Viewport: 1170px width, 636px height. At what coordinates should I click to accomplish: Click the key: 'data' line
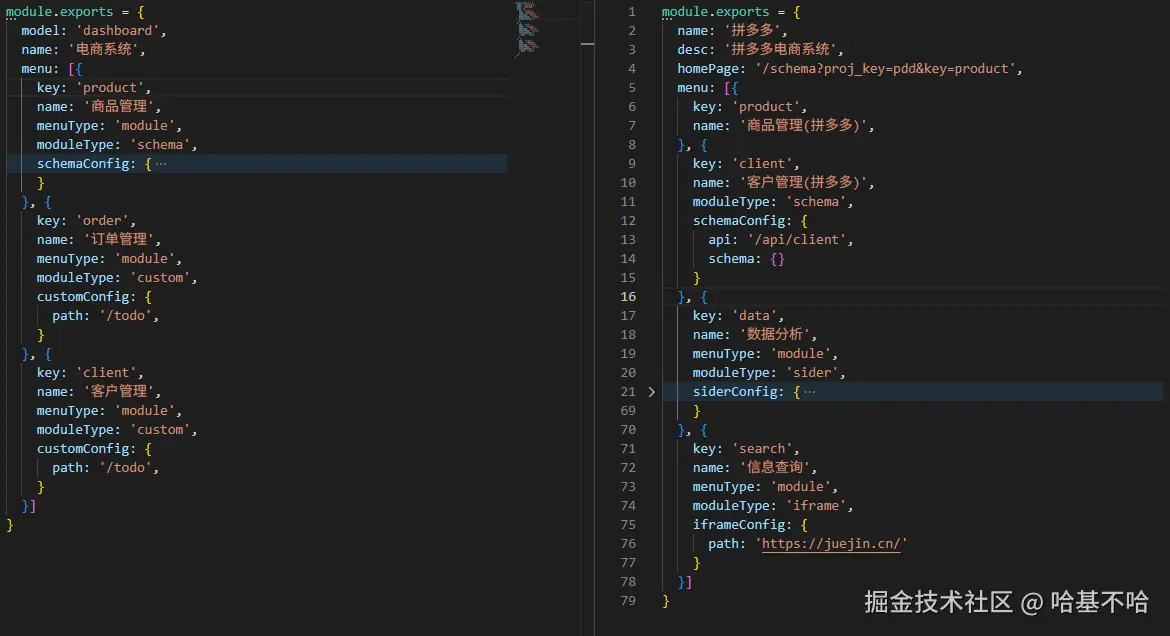point(738,316)
